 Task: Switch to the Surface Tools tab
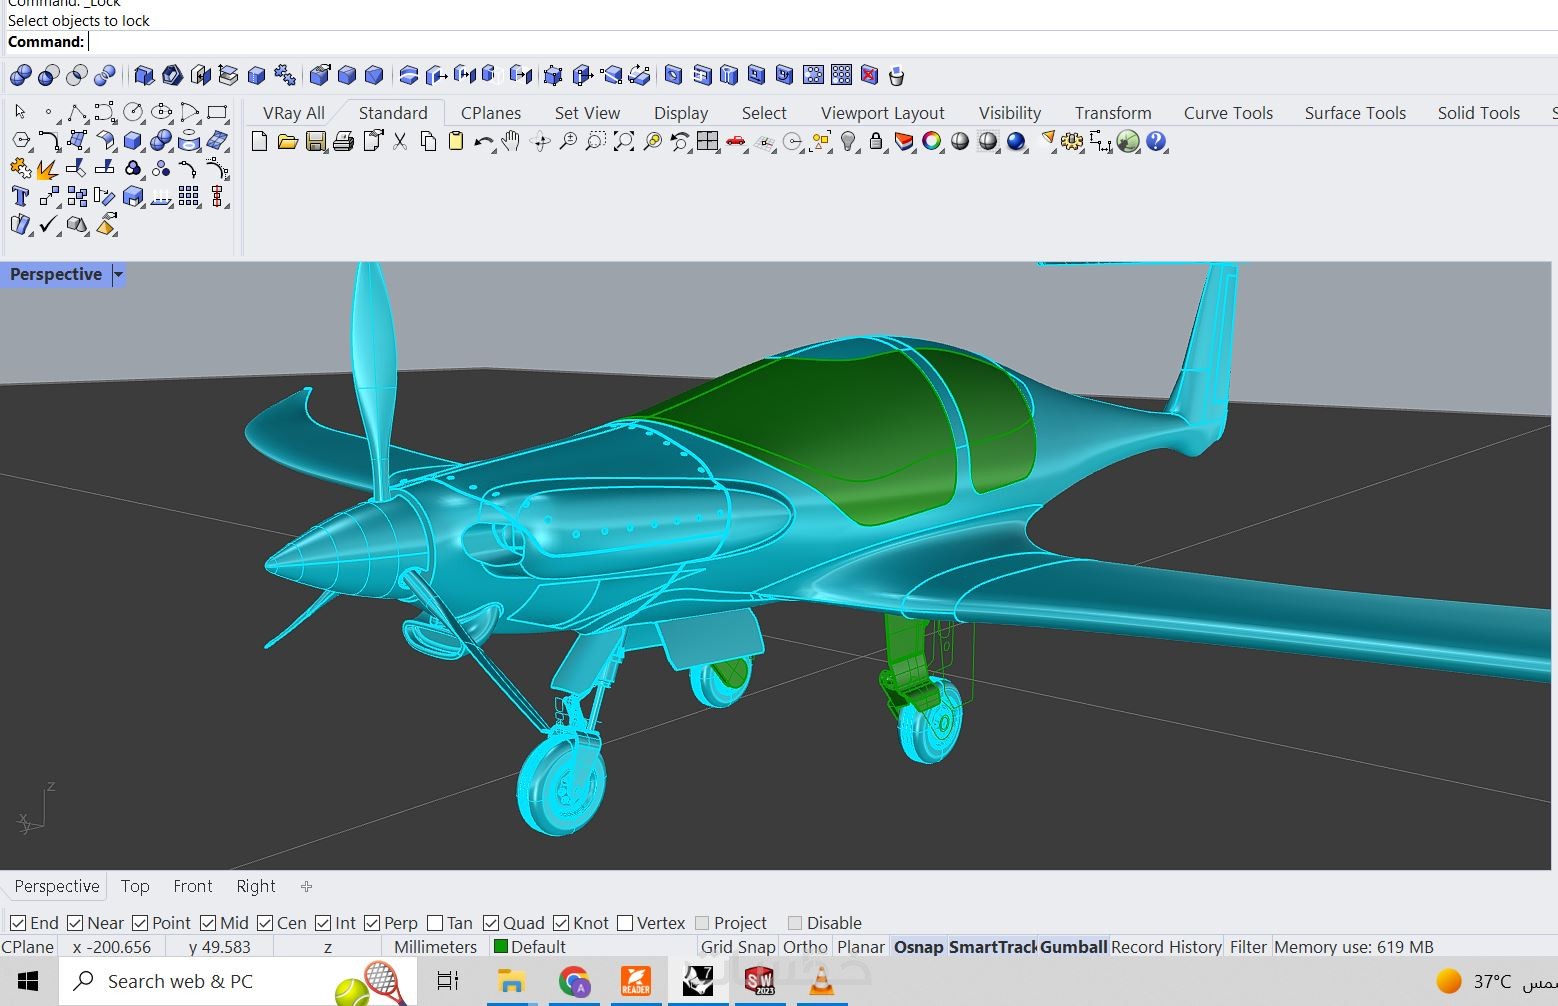[x=1354, y=113]
